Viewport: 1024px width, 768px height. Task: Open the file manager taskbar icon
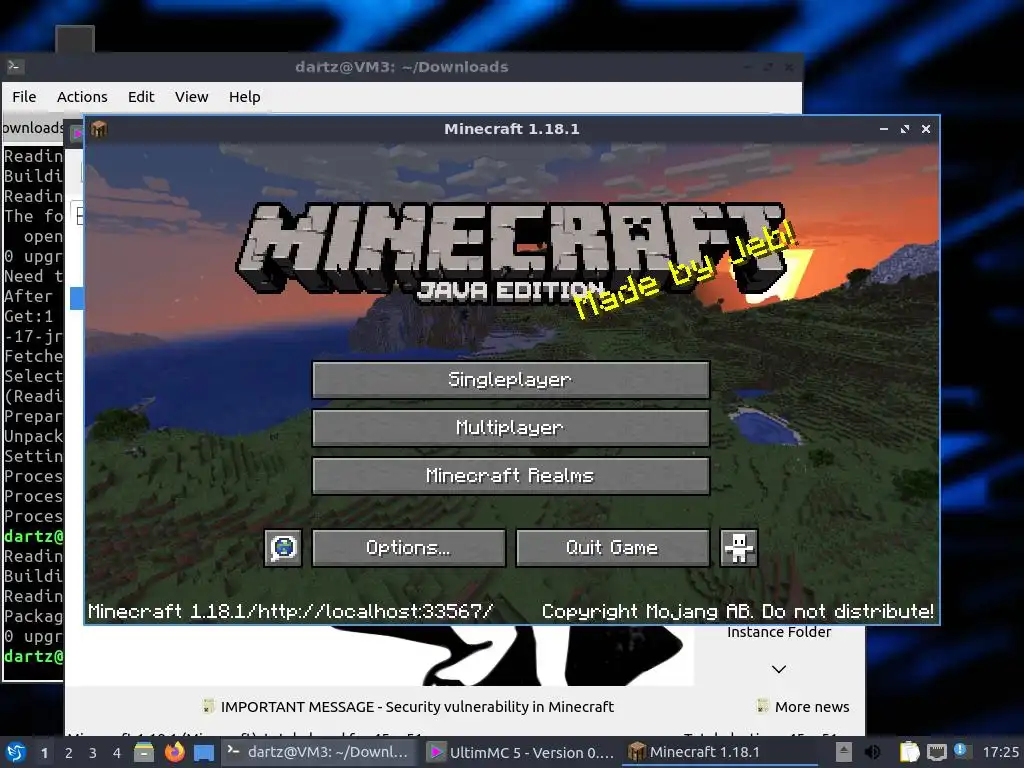144,752
